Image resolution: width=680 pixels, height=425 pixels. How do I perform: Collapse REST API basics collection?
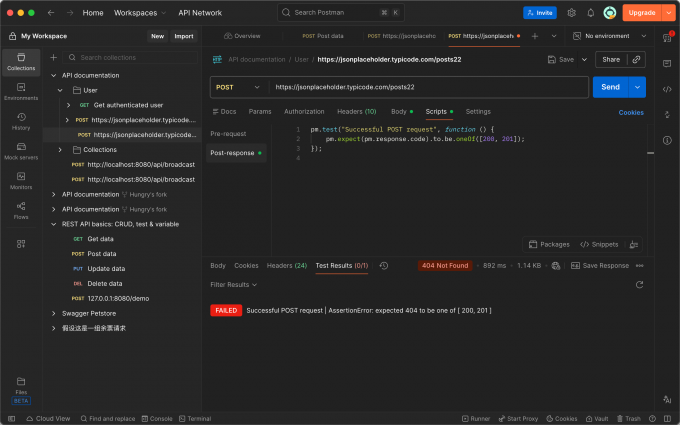[53, 224]
